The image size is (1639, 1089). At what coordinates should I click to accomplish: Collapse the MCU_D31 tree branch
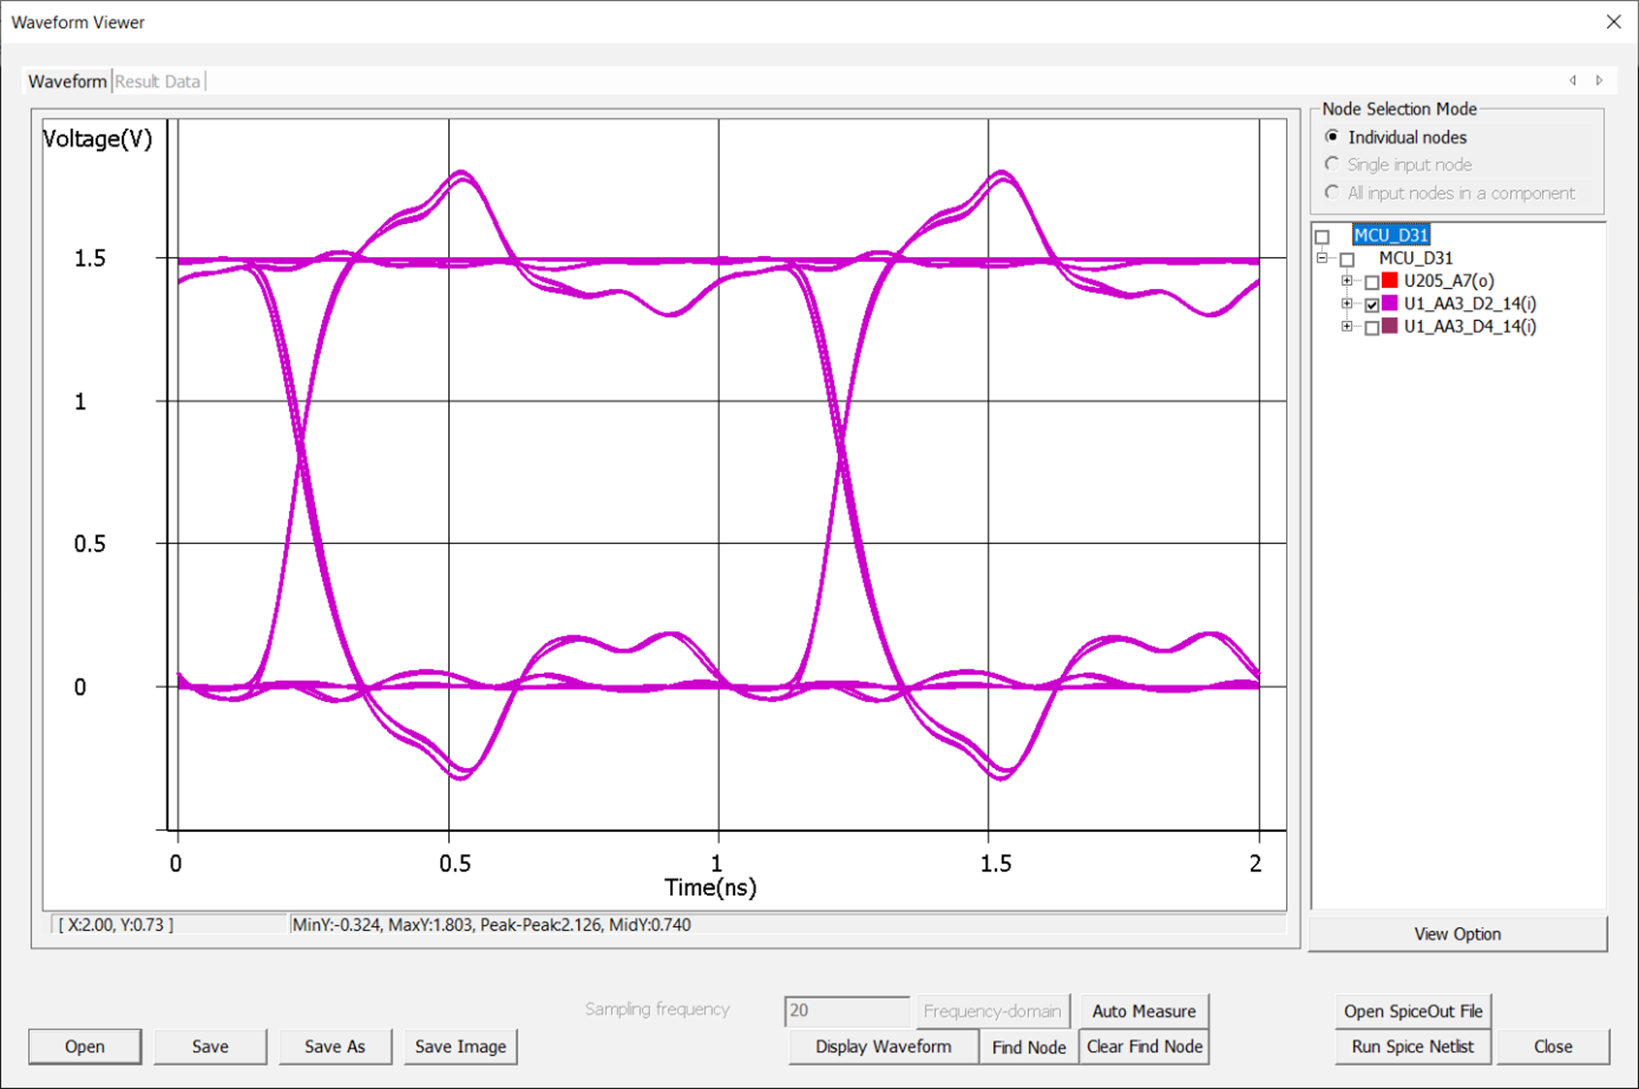1323,258
